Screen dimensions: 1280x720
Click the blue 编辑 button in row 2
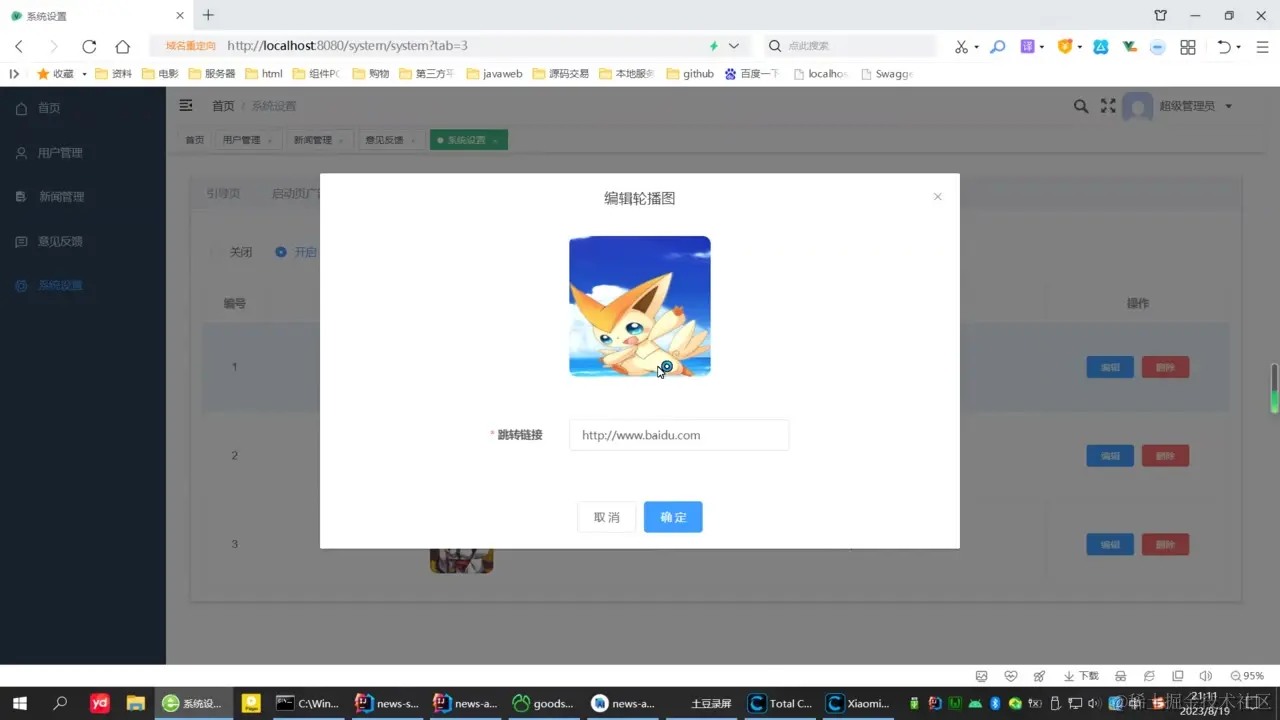pyautogui.click(x=1110, y=456)
